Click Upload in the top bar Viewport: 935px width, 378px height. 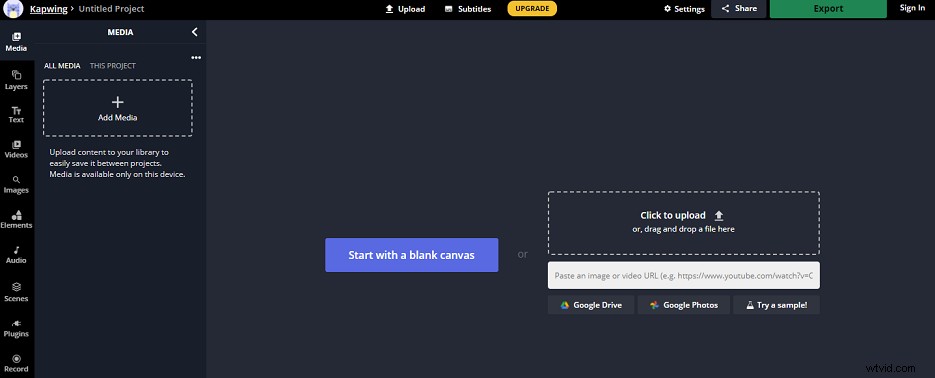click(405, 9)
